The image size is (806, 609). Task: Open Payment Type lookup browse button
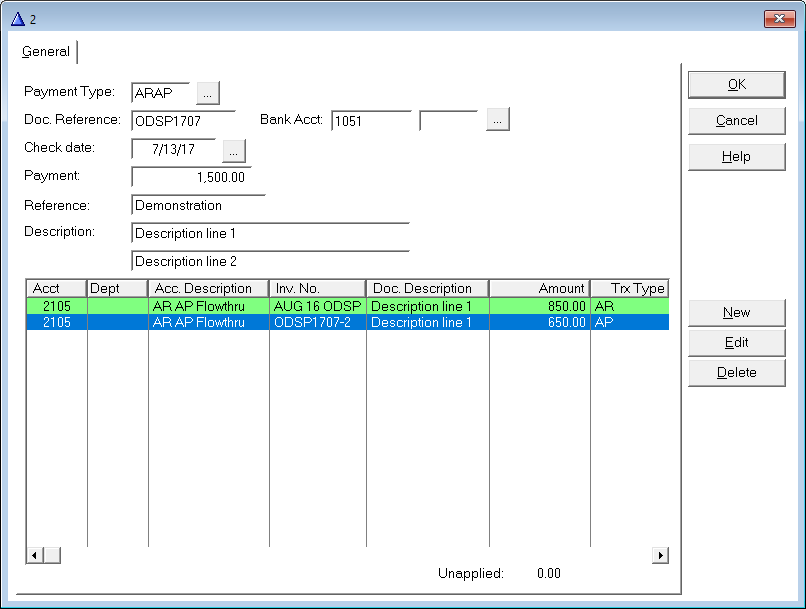(207, 93)
